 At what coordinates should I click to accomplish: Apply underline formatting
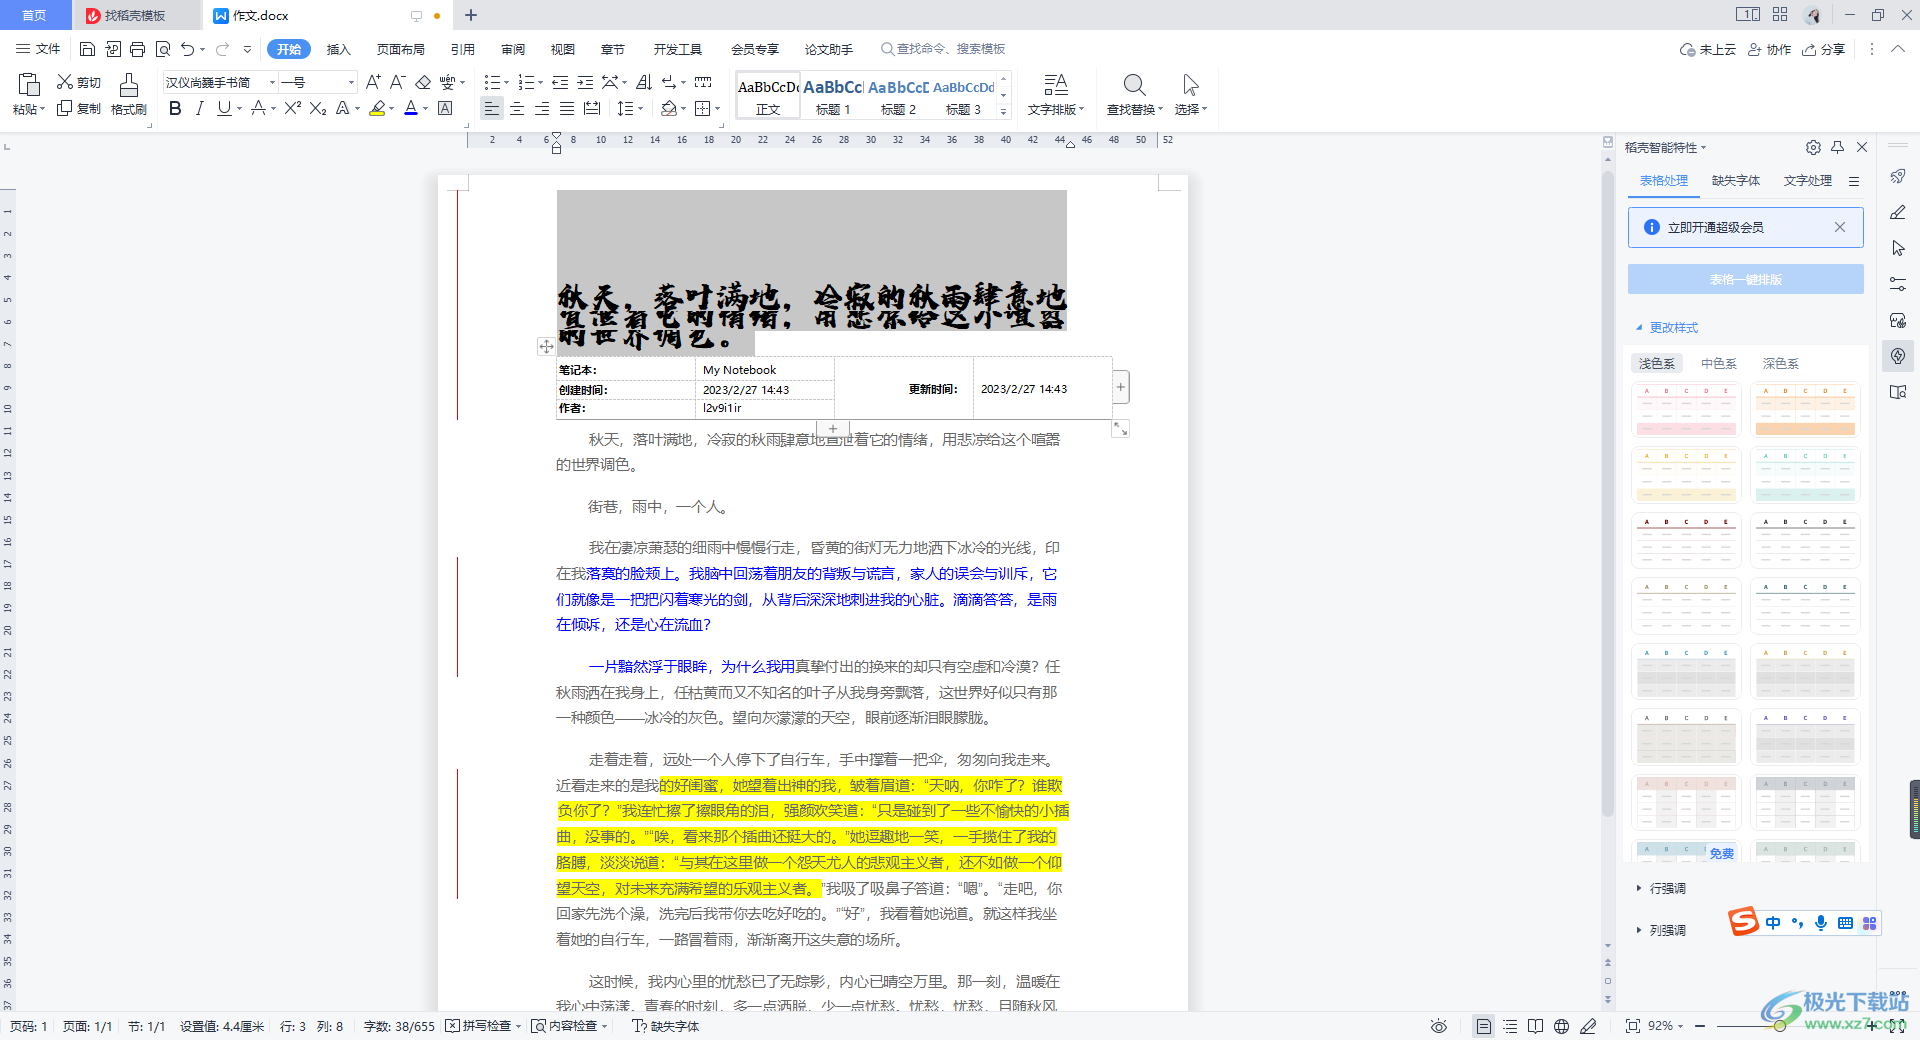(x=224, y=108)
